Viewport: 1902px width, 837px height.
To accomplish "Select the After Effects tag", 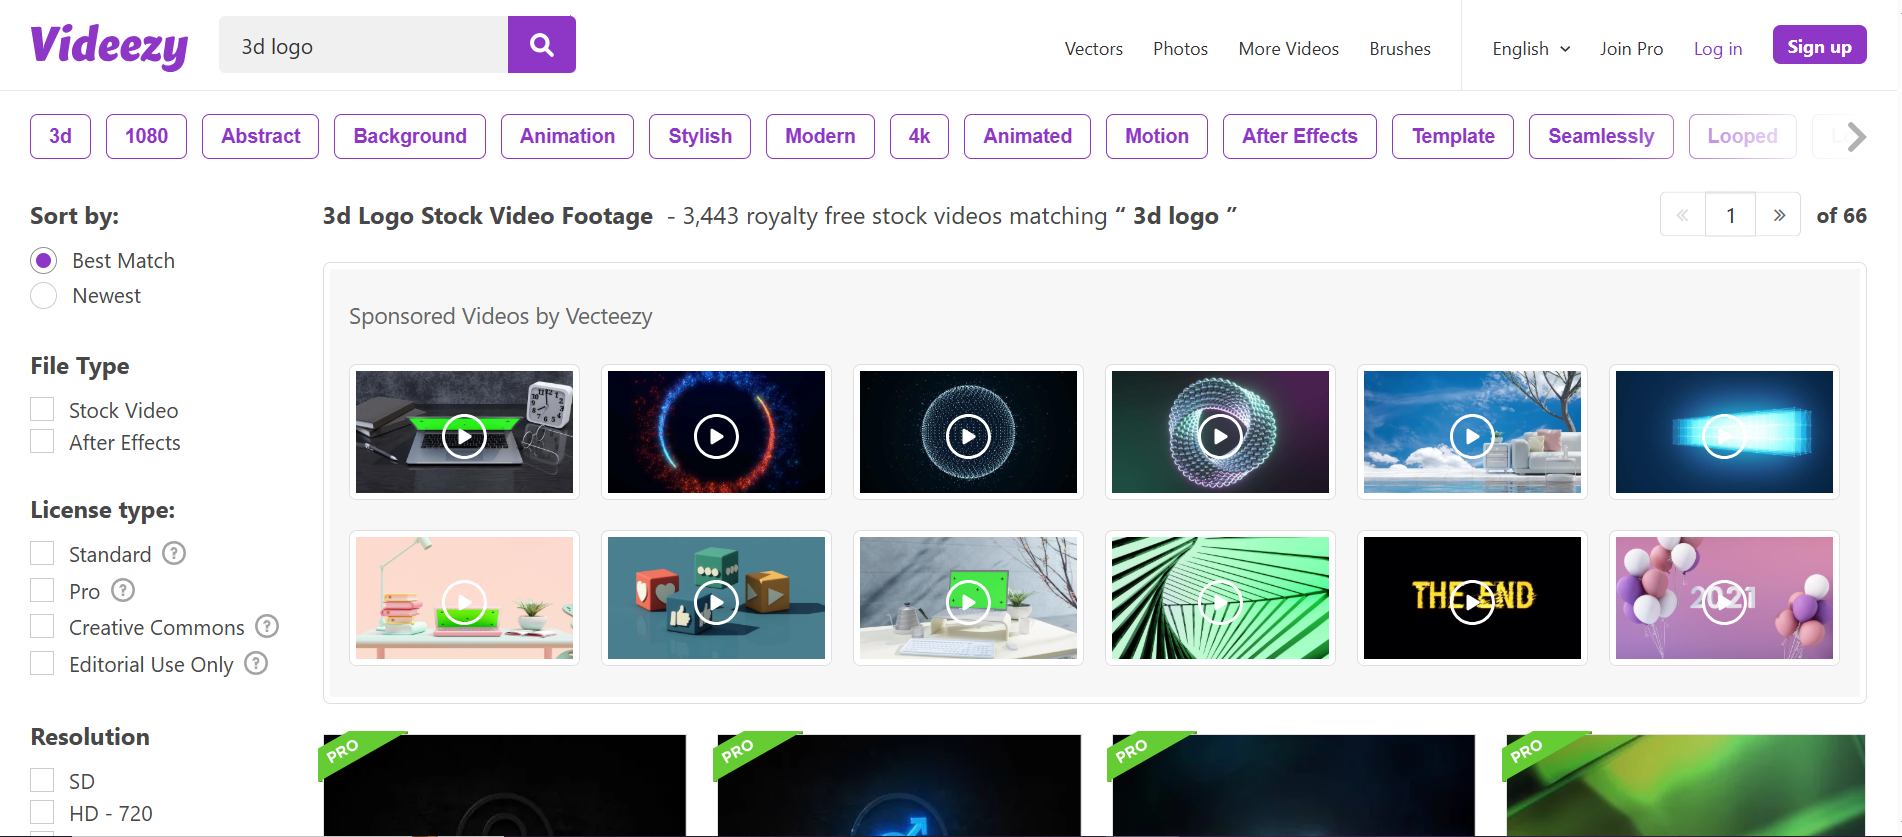I will click(x=1300, y=136).
